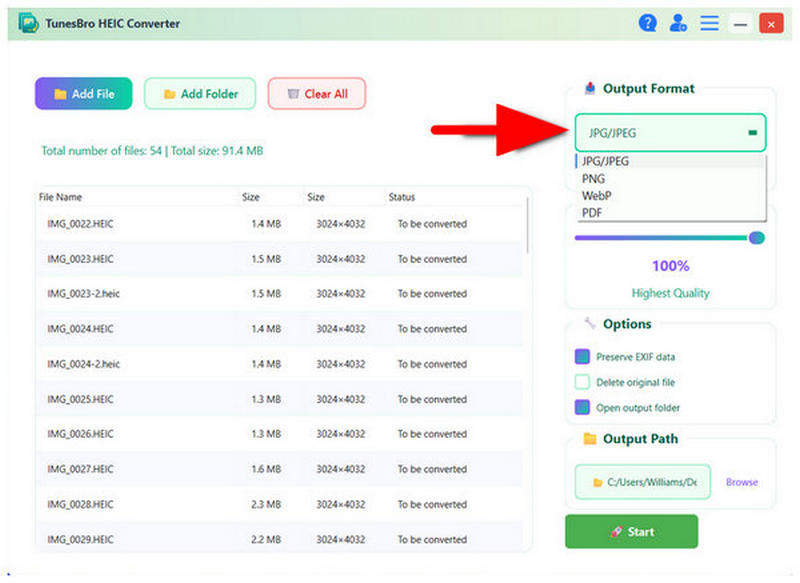Click the 2.3 MB size cell
Viewport: 800px width, 583px height.
coord(266,504)
